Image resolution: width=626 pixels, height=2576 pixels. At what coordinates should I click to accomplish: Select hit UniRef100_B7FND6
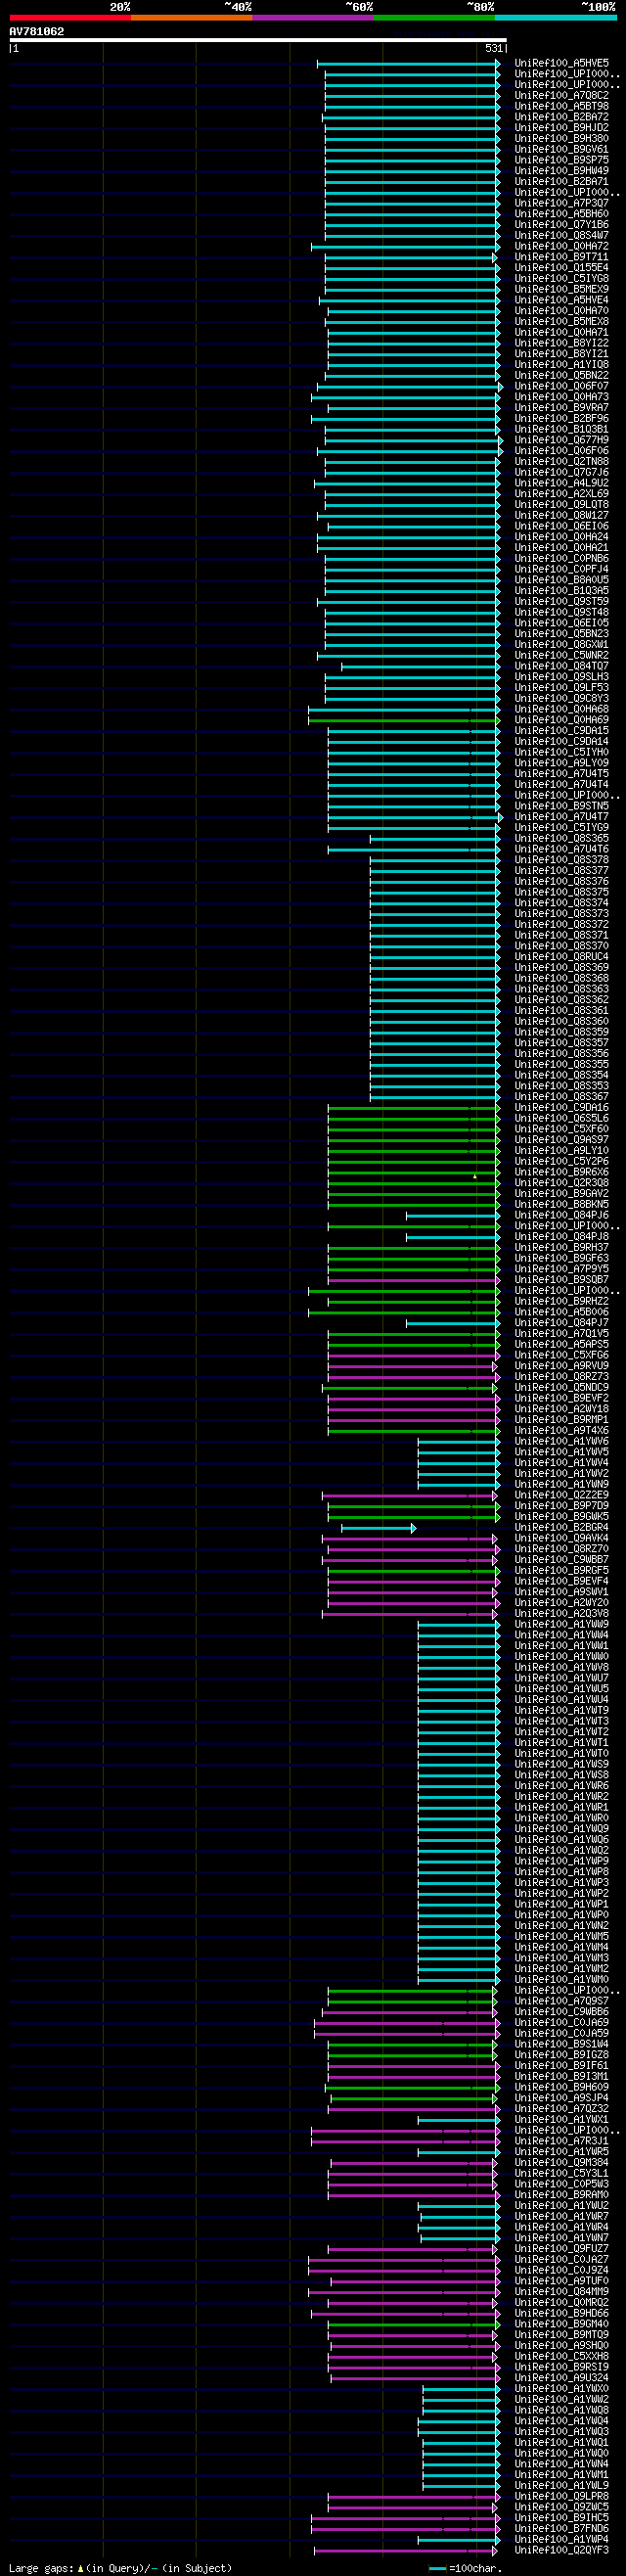[561, 2529]
